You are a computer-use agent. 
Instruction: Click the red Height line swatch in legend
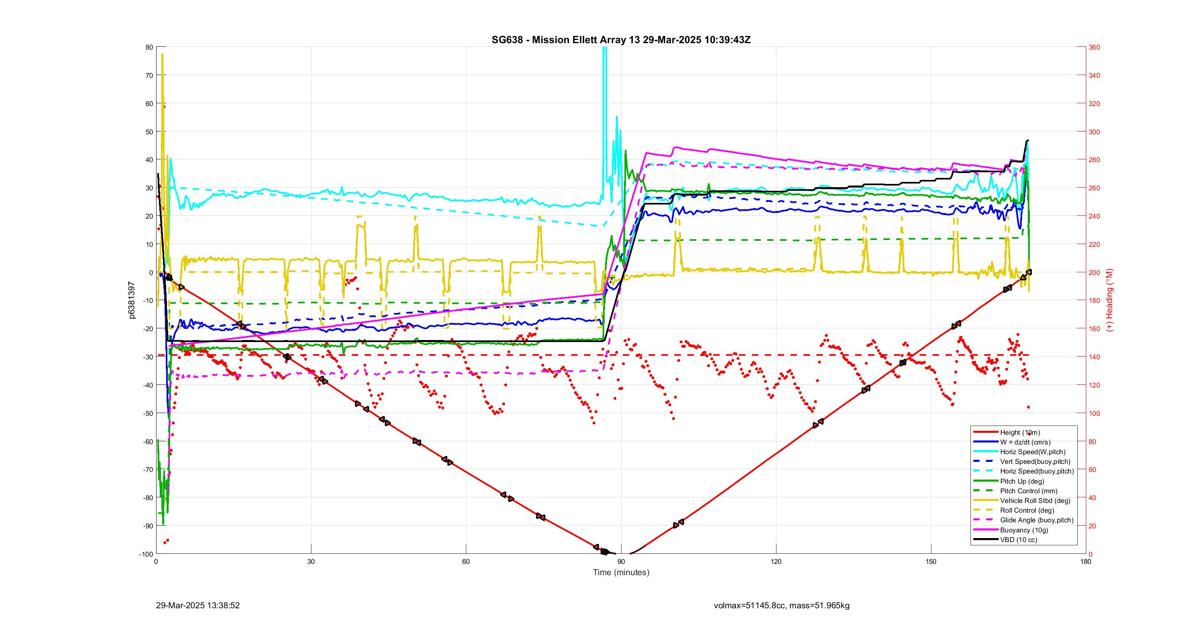tap(985, 432)
